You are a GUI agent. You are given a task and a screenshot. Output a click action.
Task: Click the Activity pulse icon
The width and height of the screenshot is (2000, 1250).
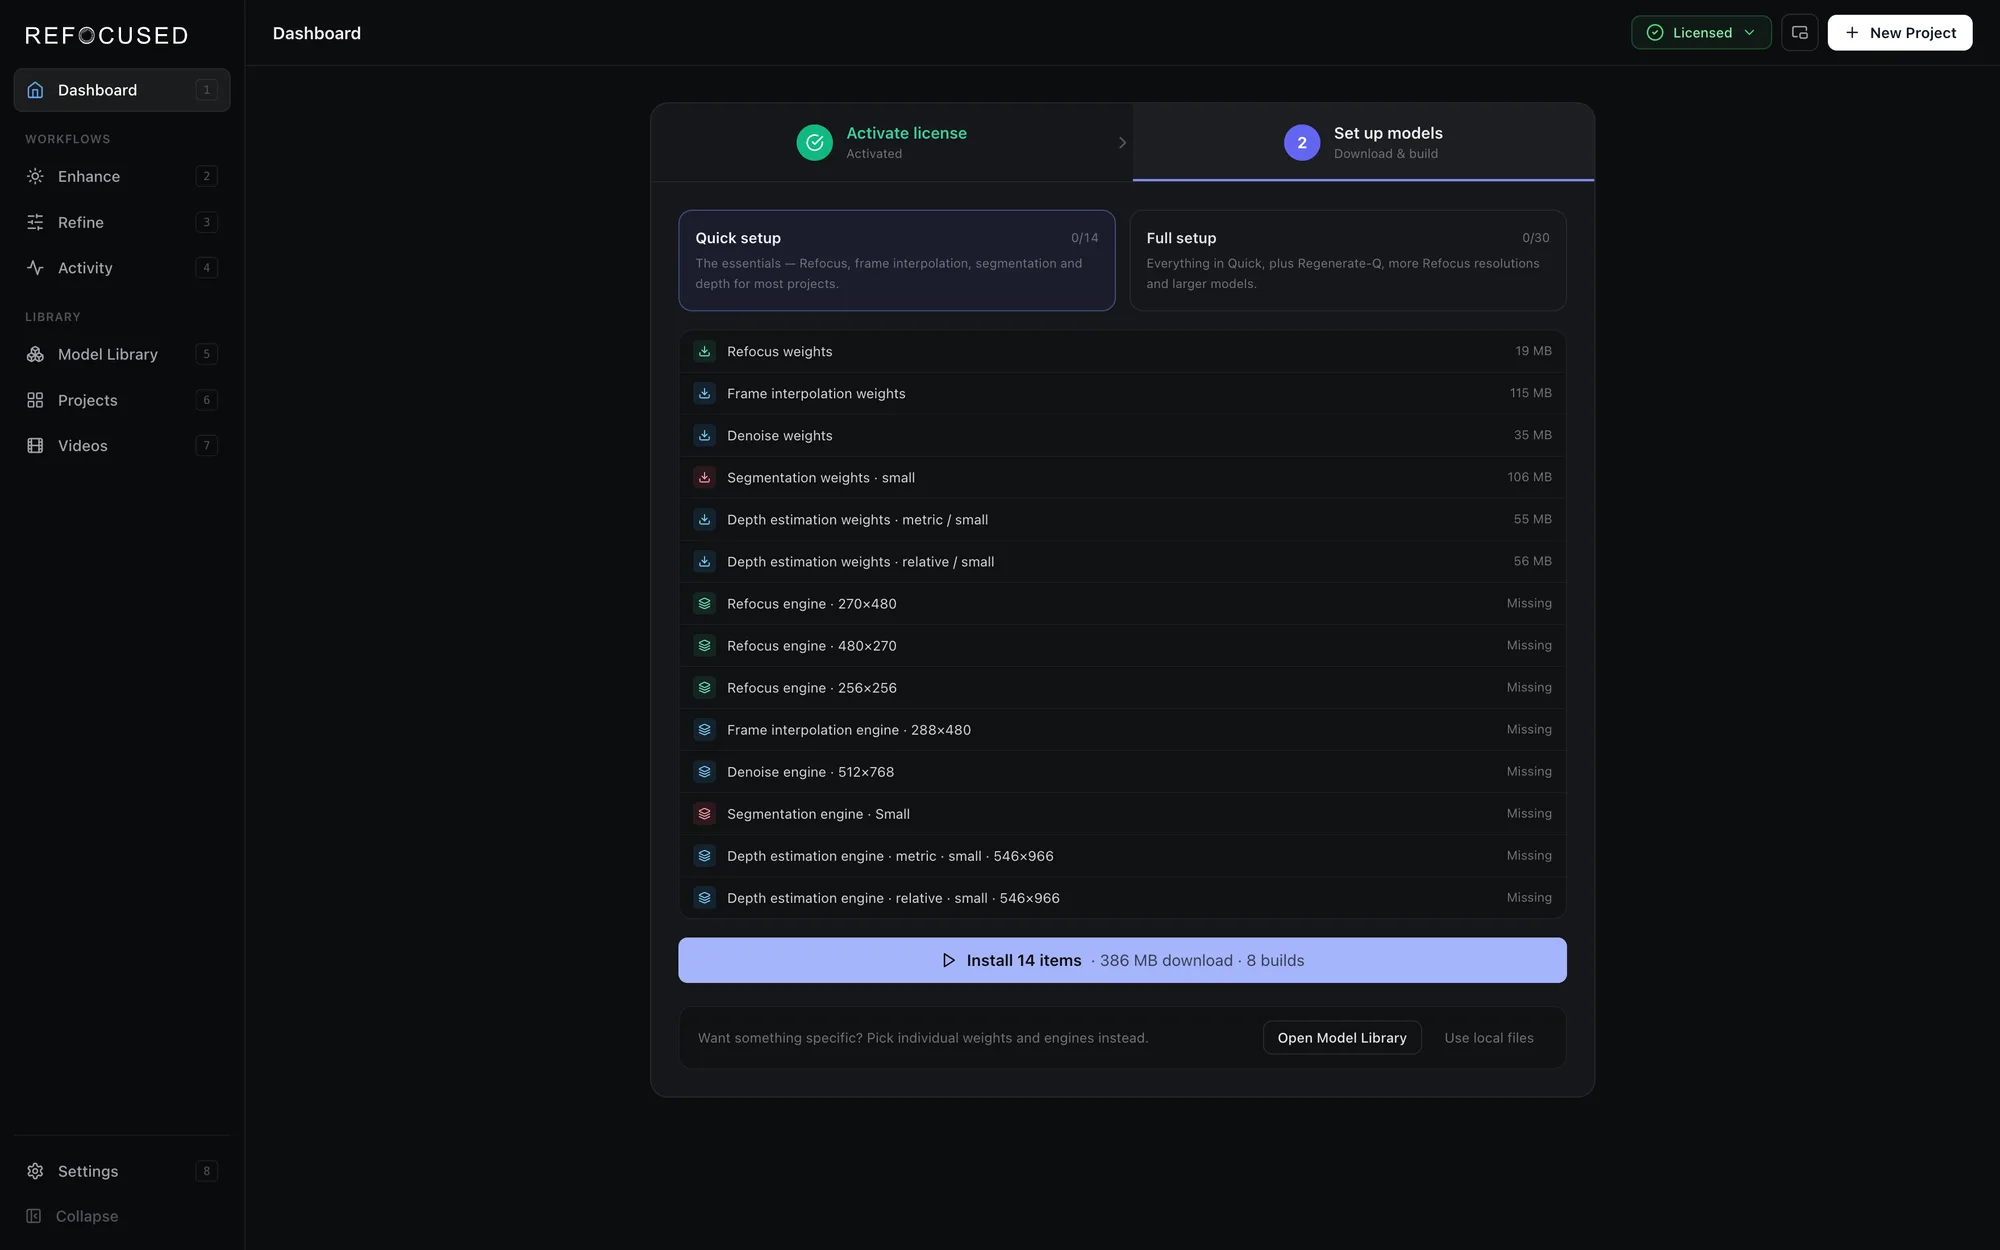35,268
